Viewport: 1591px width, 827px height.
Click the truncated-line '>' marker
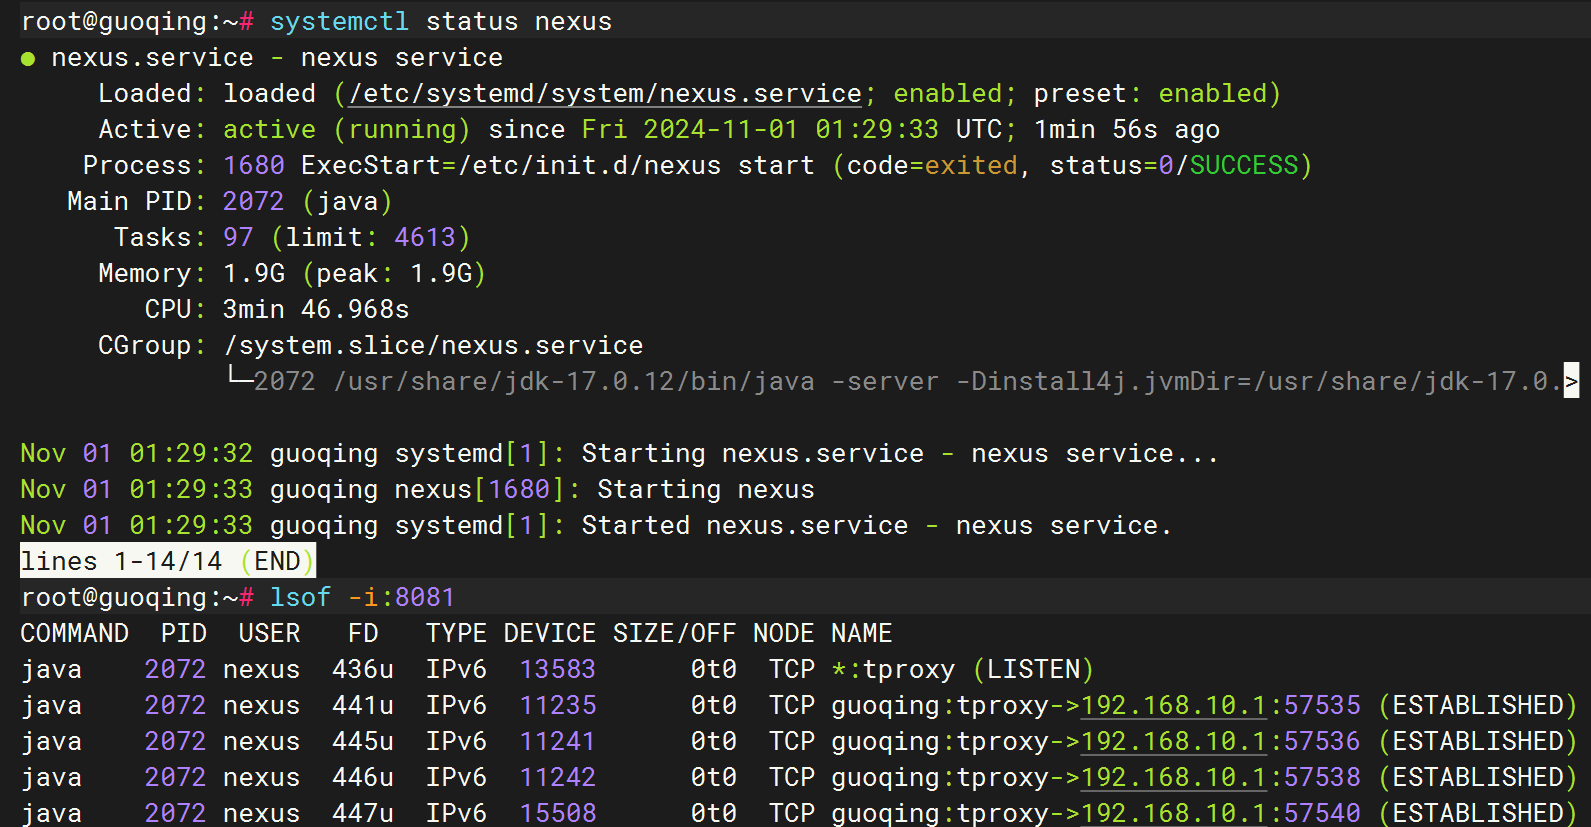[x=1571, y=381]
